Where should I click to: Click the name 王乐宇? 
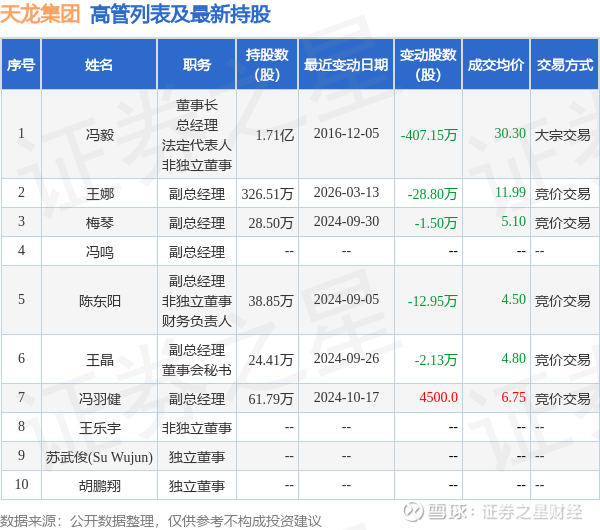99,428
